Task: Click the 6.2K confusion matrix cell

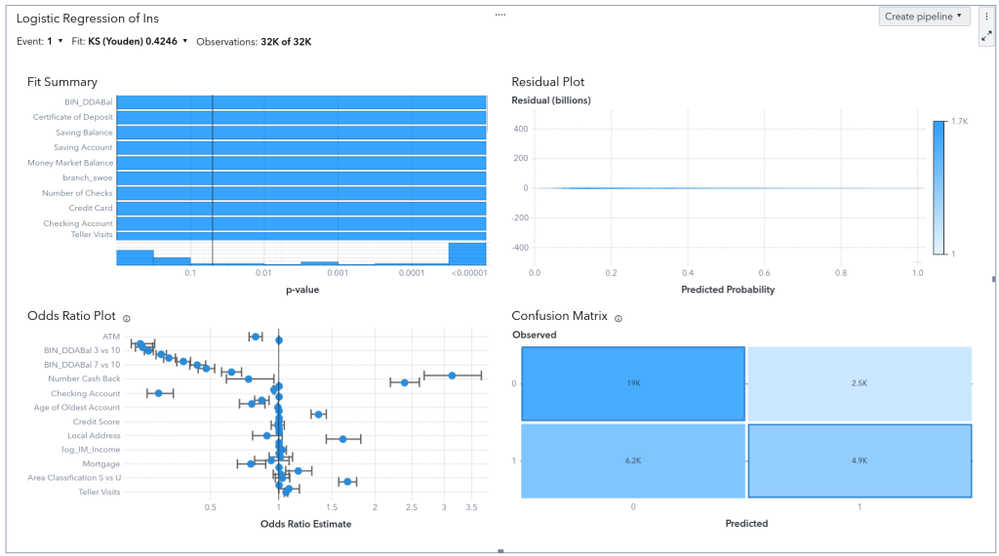Action: click(633, 461)
